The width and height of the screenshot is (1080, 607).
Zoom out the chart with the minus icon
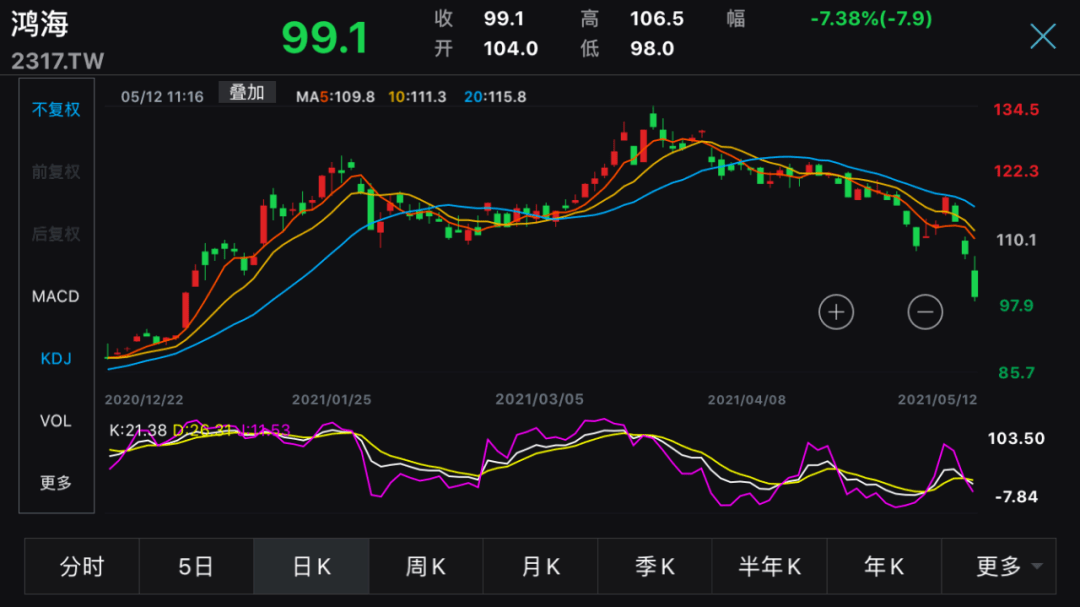pyautogui.click(x=925, y=312)
